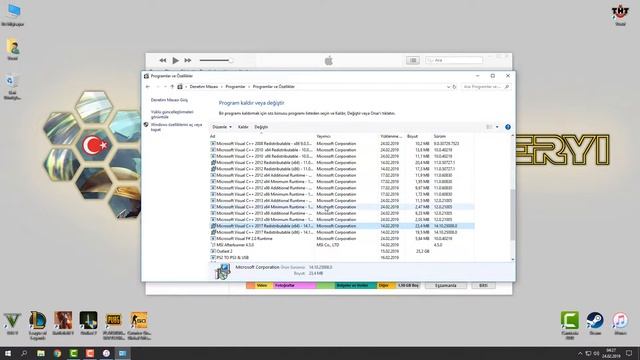Open PUBG desktop shortcut
The image size is (640, 360).
(x=113, y=325)
